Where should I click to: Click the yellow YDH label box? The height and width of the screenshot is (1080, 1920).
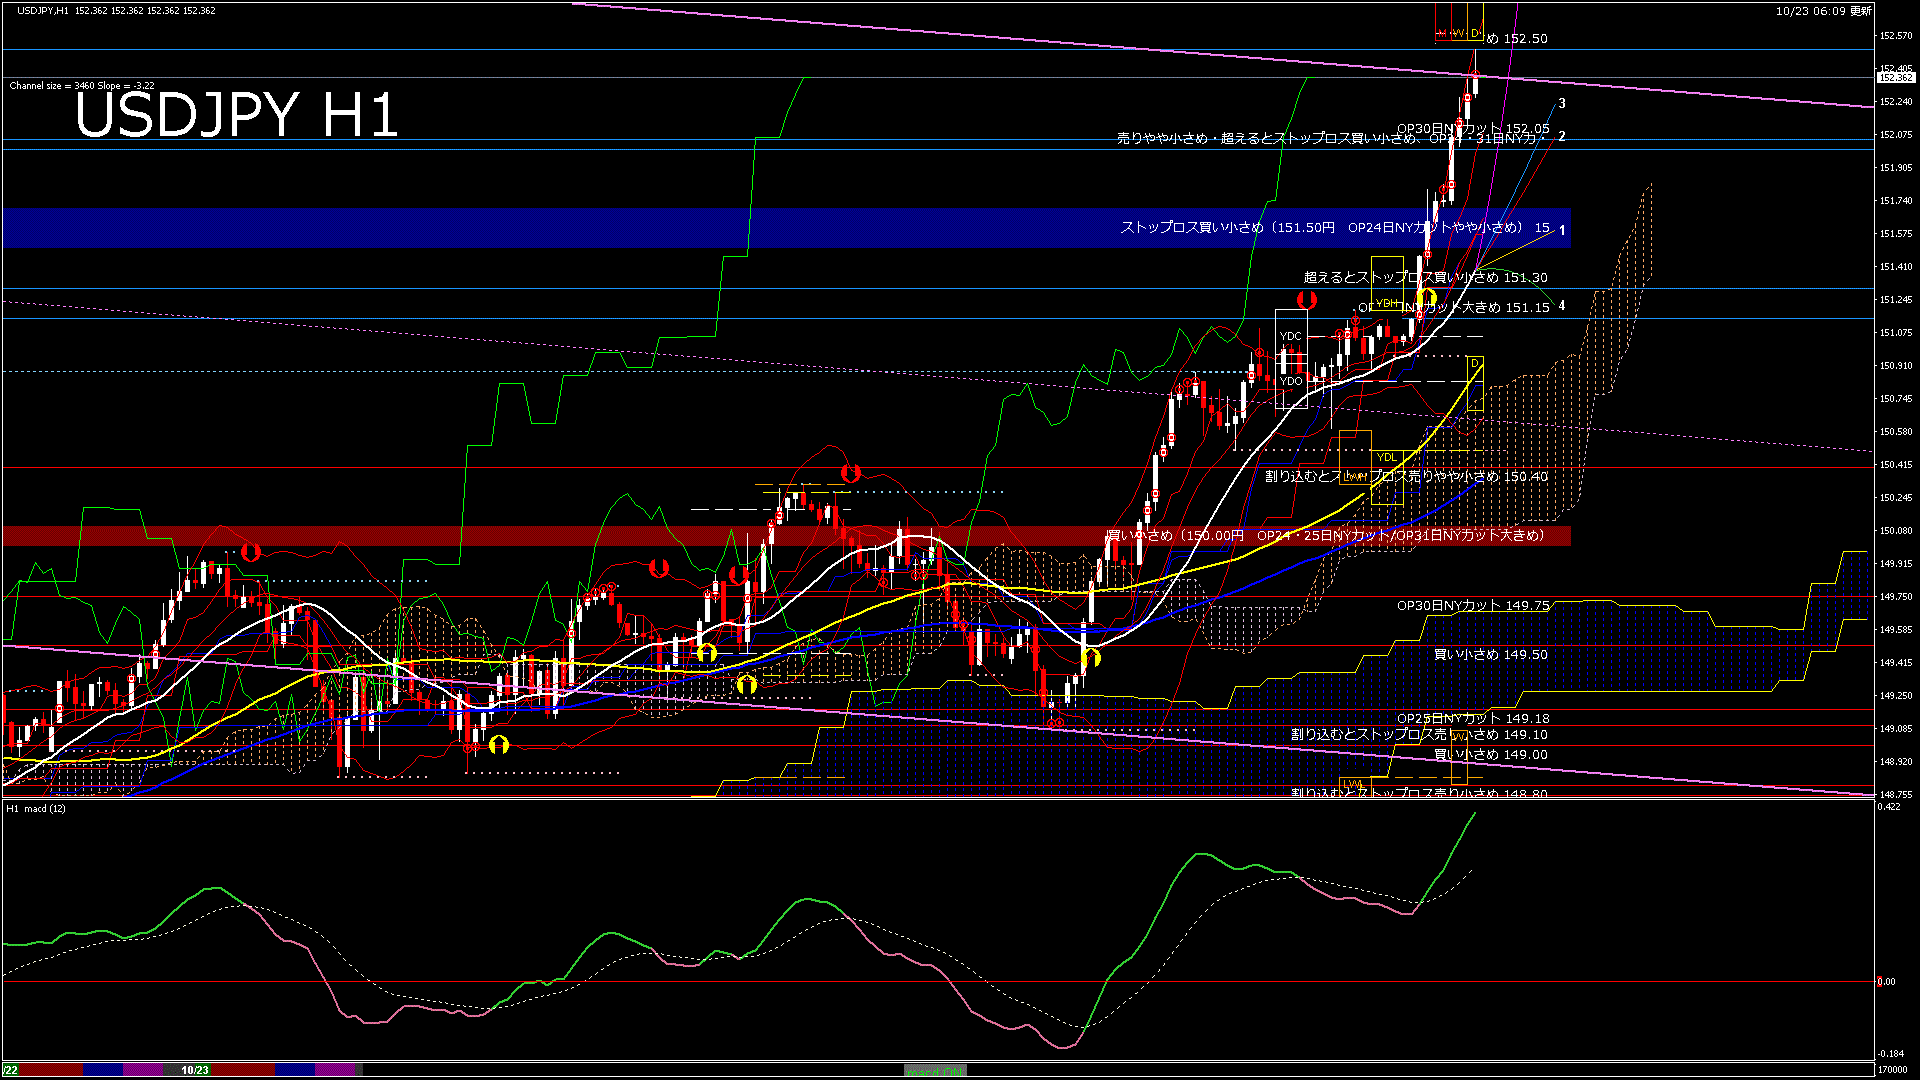click(1387, 303)
